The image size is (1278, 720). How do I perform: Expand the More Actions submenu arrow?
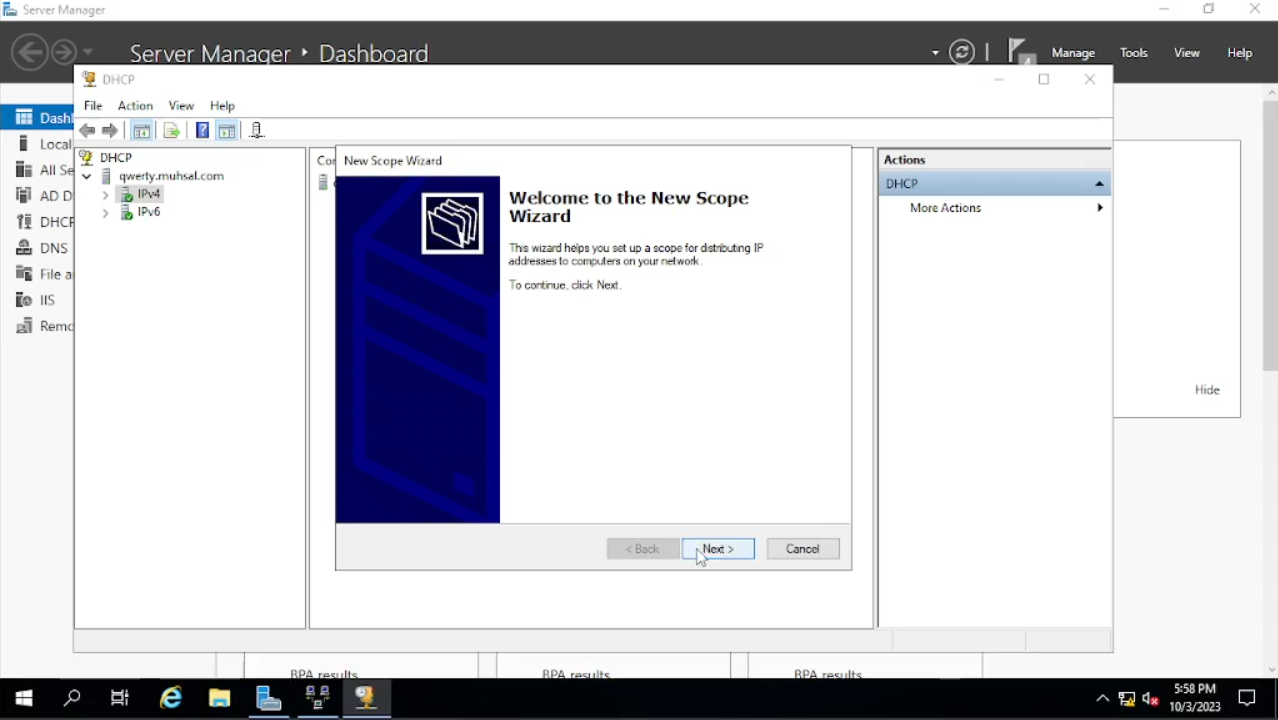click(x=1100, y=208)
